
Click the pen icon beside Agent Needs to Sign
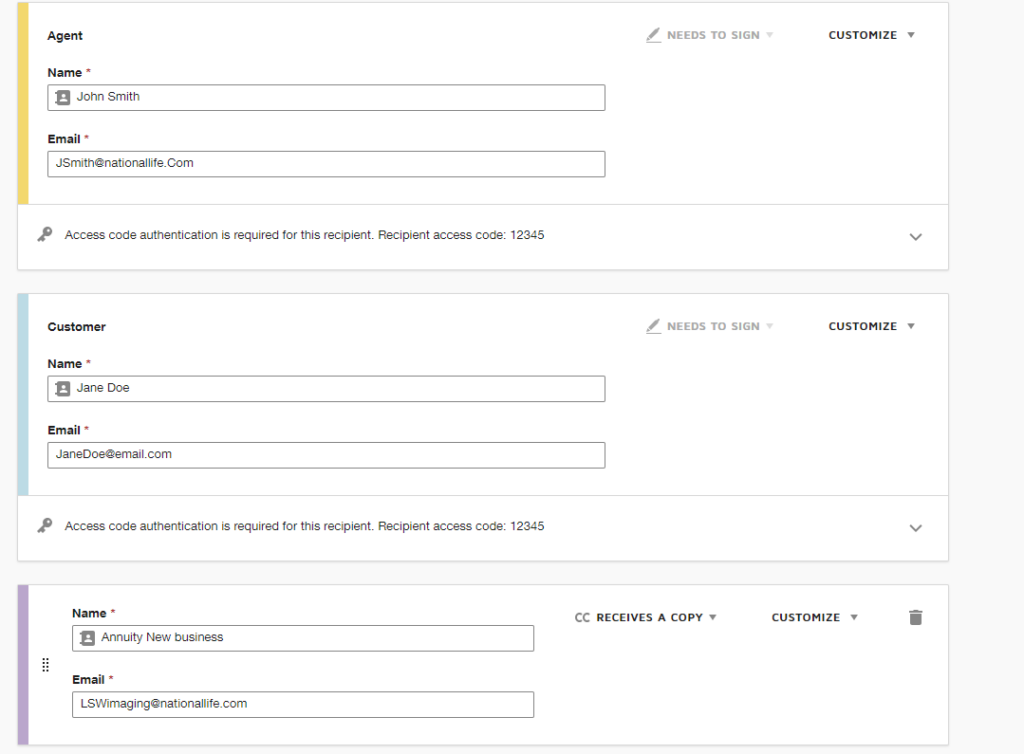[x=653, y=35]
